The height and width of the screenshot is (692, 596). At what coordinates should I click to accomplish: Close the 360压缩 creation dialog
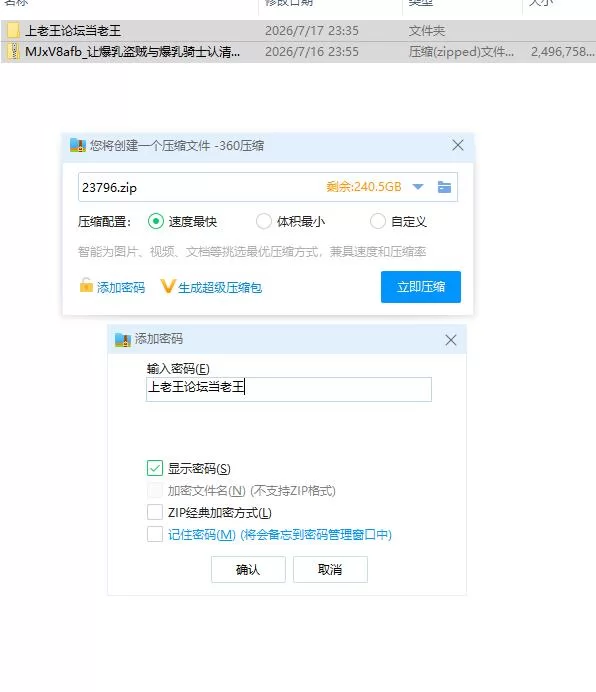click(458, 145)
